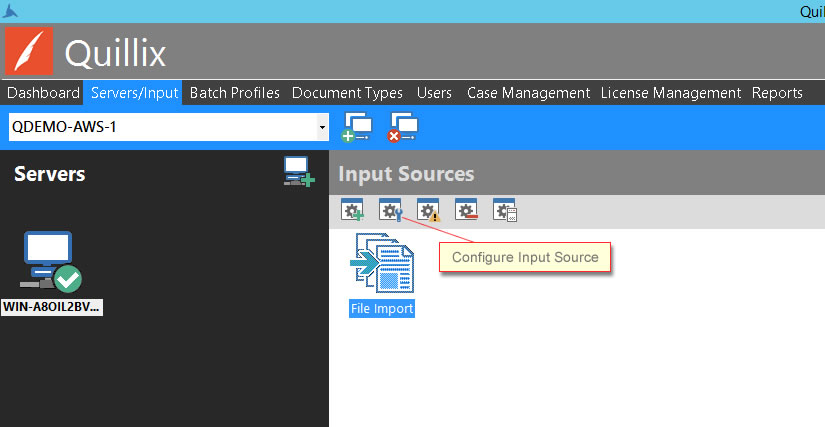825x427 pixels.
Task: Click the QDEMO-AWS-1 text in the combo box
Action: (x=64, y=127)
